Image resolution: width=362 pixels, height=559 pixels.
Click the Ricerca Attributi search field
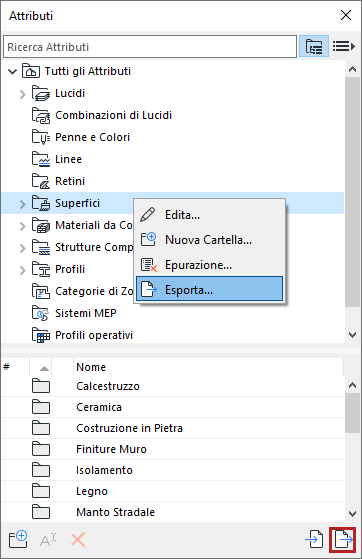(x=150, y=46)
